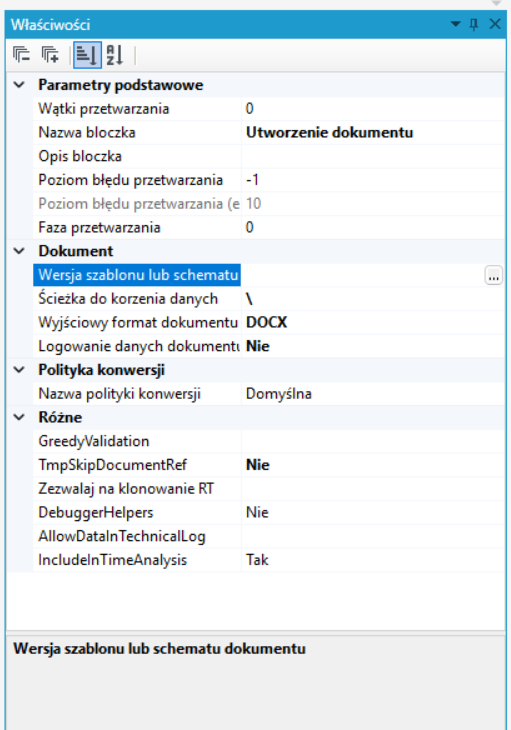Open the panel options dropdown arrow
The height and width of the screenshot is (730, 511).
pyautogui.click(x=456, y=24)
